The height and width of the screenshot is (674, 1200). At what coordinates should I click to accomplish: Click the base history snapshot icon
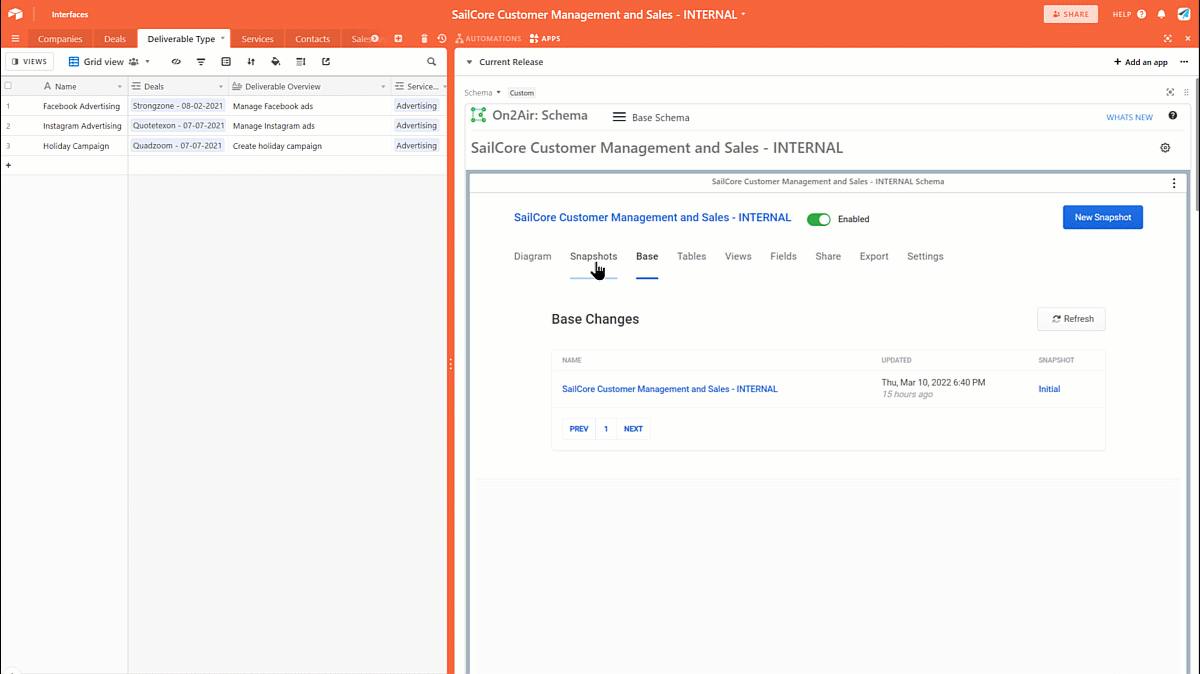click(x=441, y=38)
